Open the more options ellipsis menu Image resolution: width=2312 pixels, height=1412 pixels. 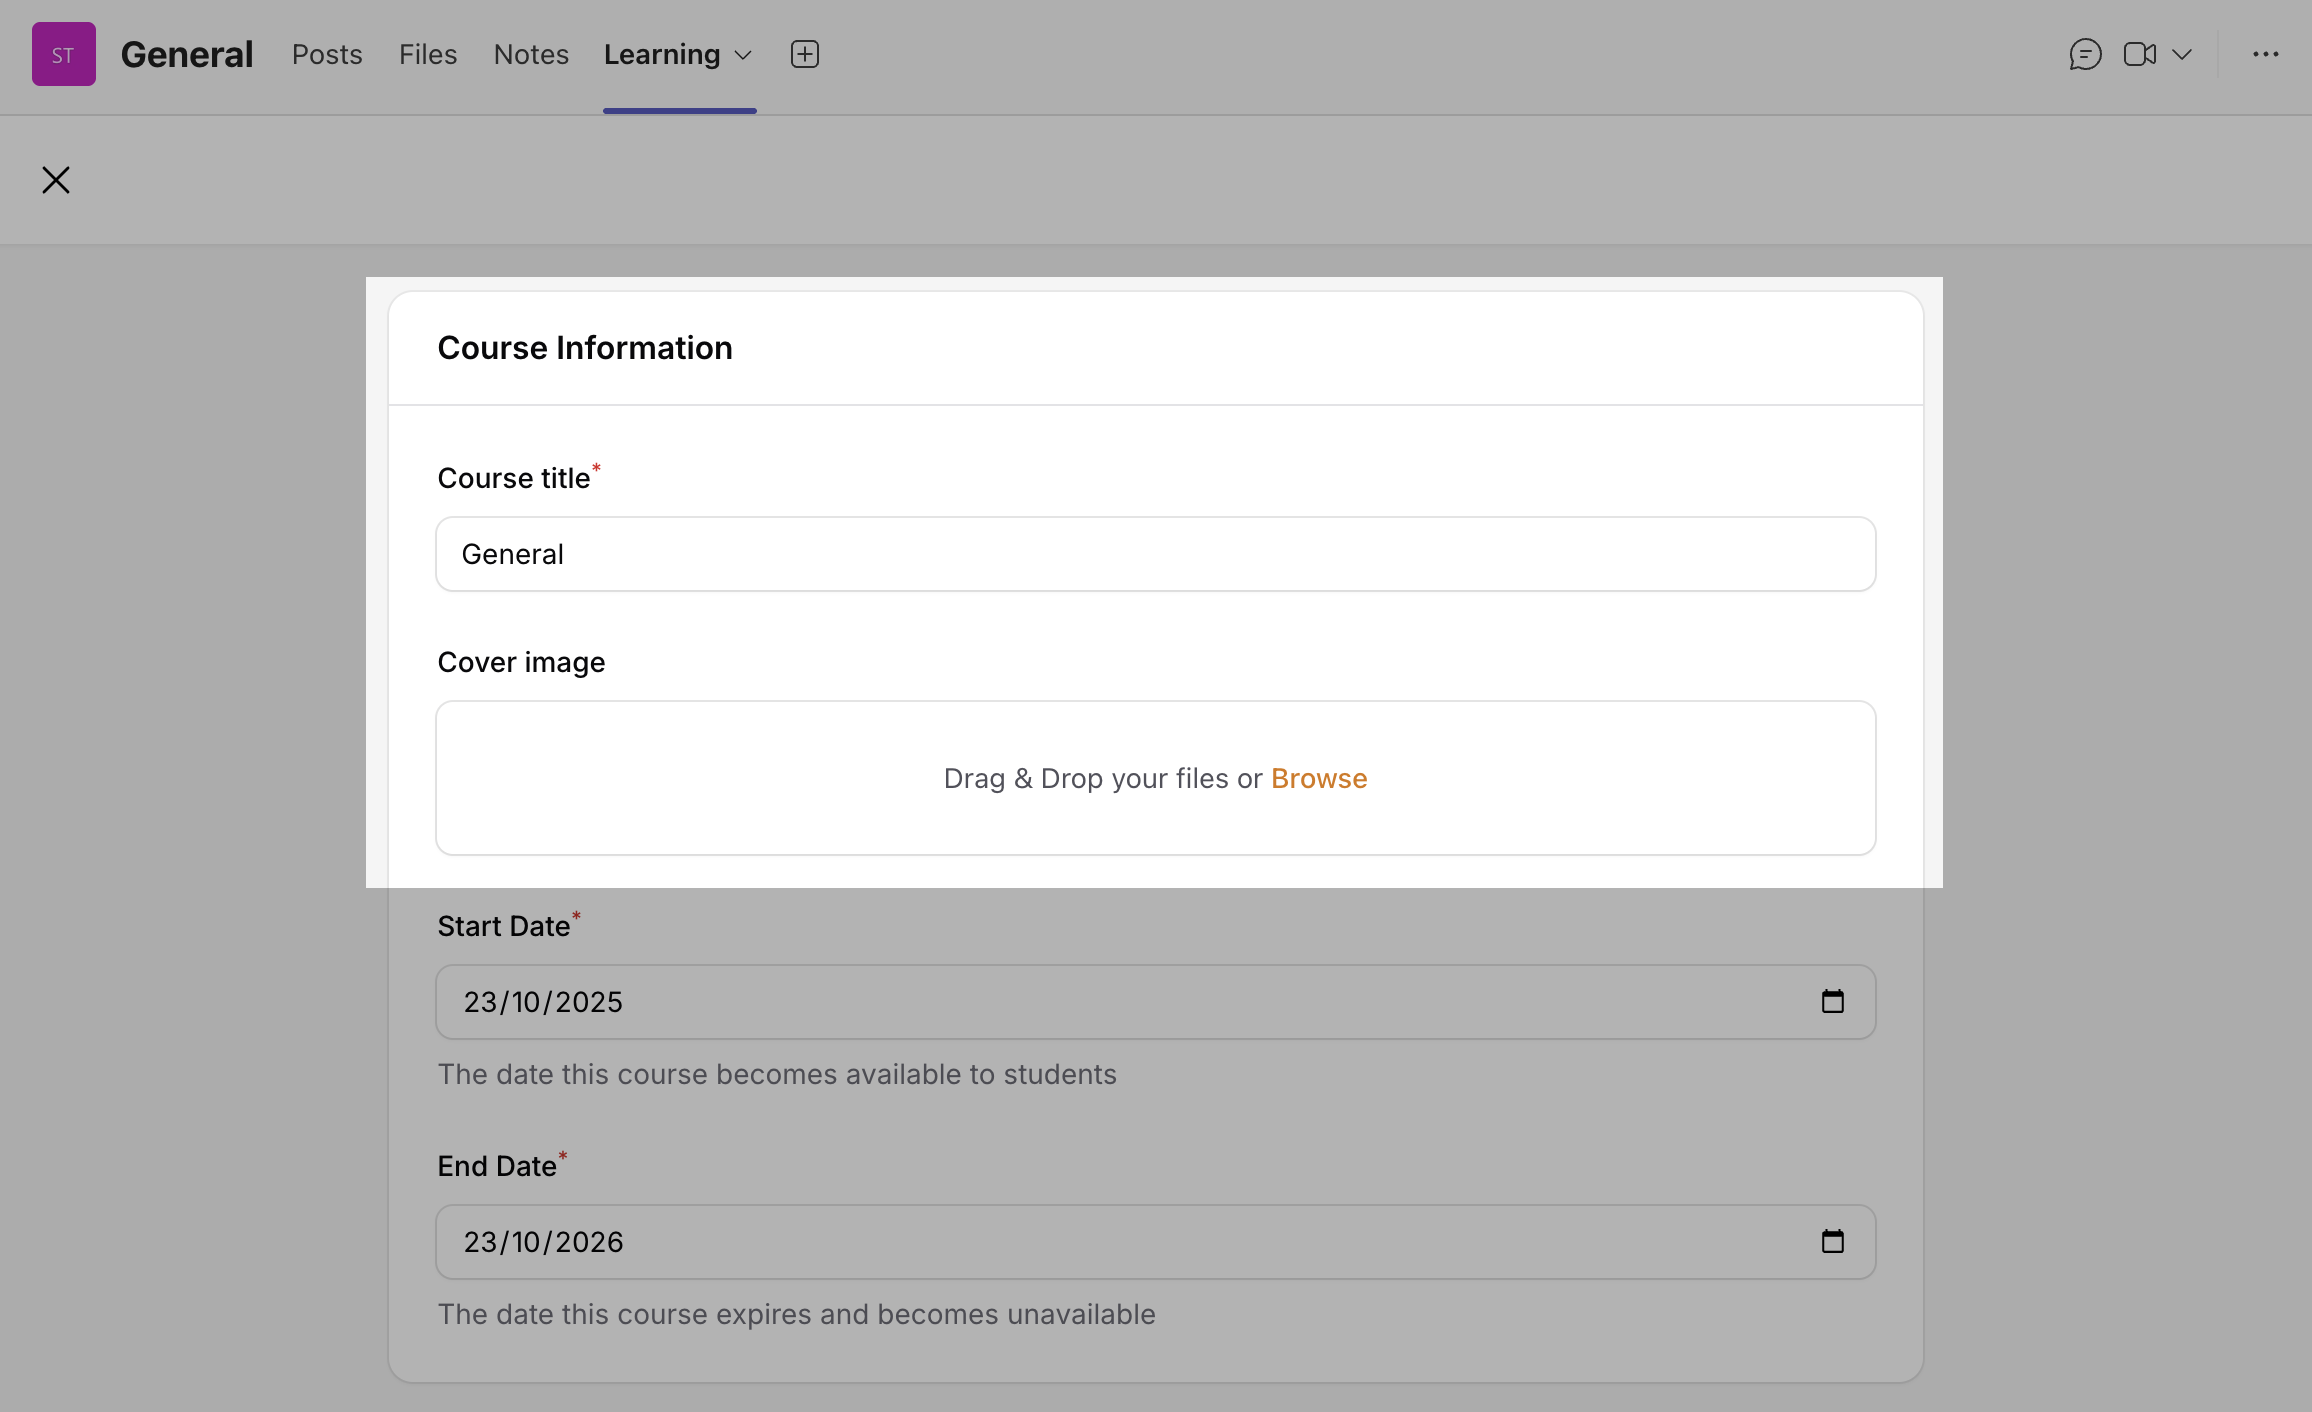click(2265, 54)
